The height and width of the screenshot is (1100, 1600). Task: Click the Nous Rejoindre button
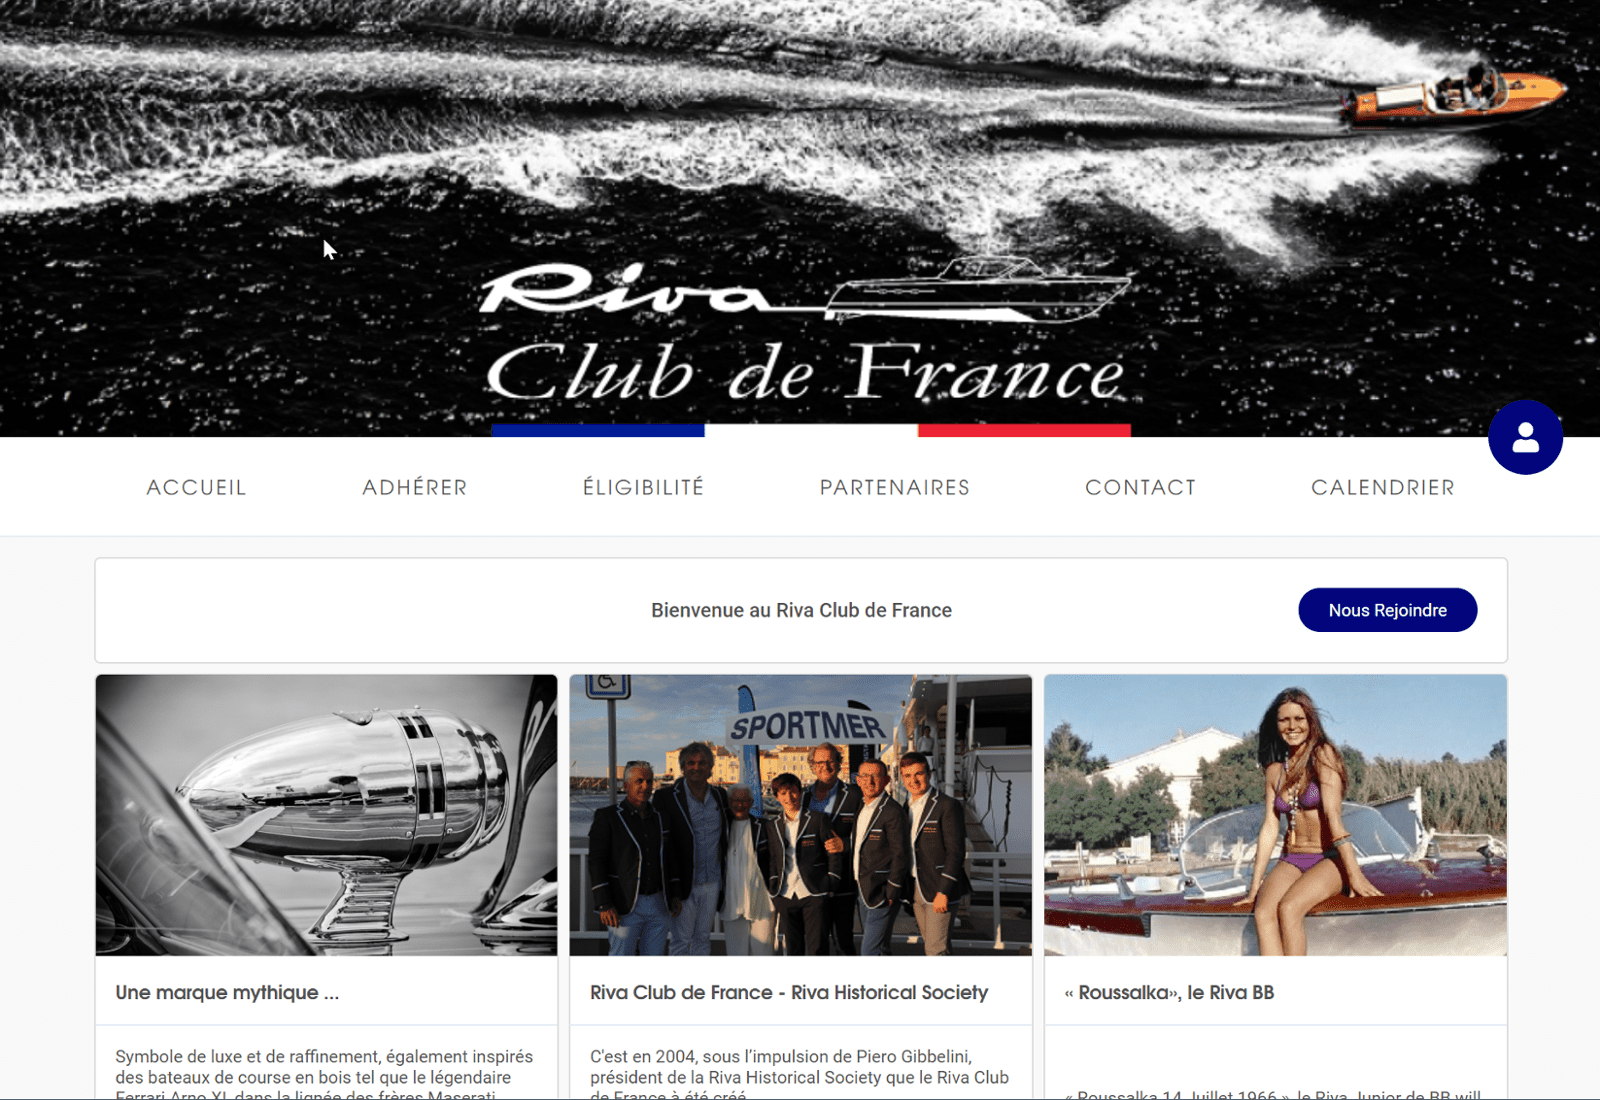coord(1387,610)
